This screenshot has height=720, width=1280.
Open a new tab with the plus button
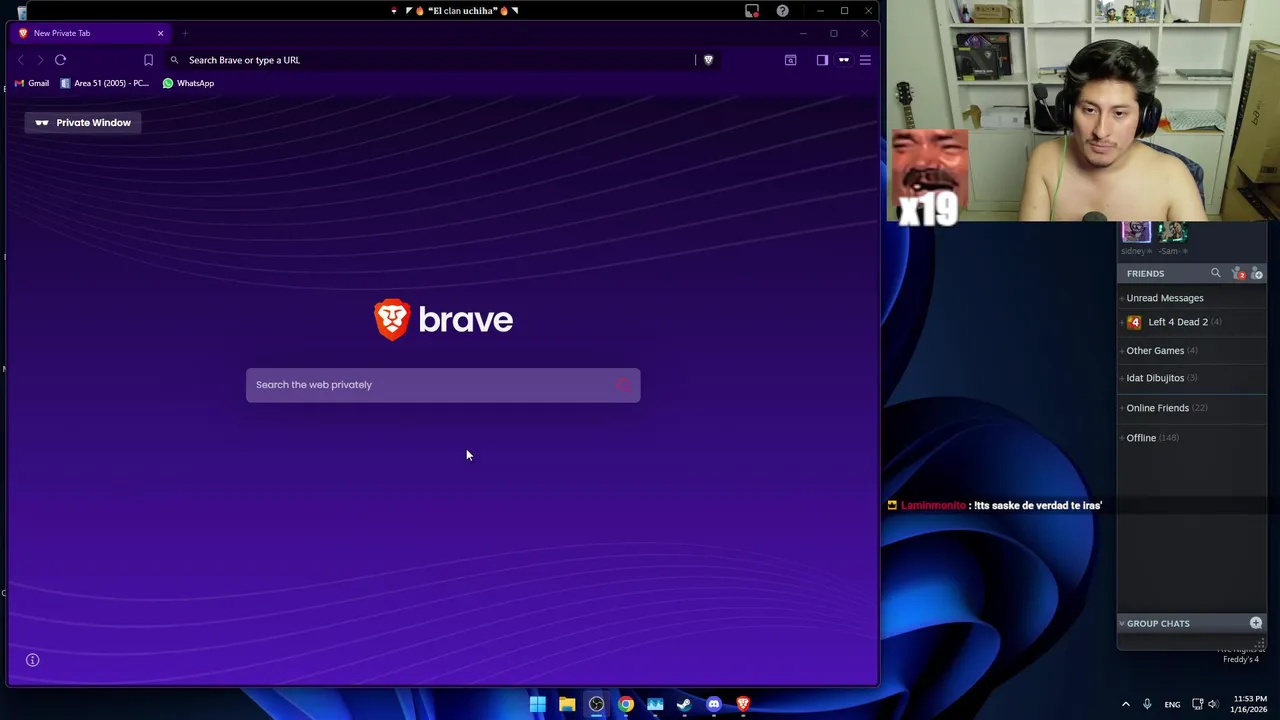(185, 33)
